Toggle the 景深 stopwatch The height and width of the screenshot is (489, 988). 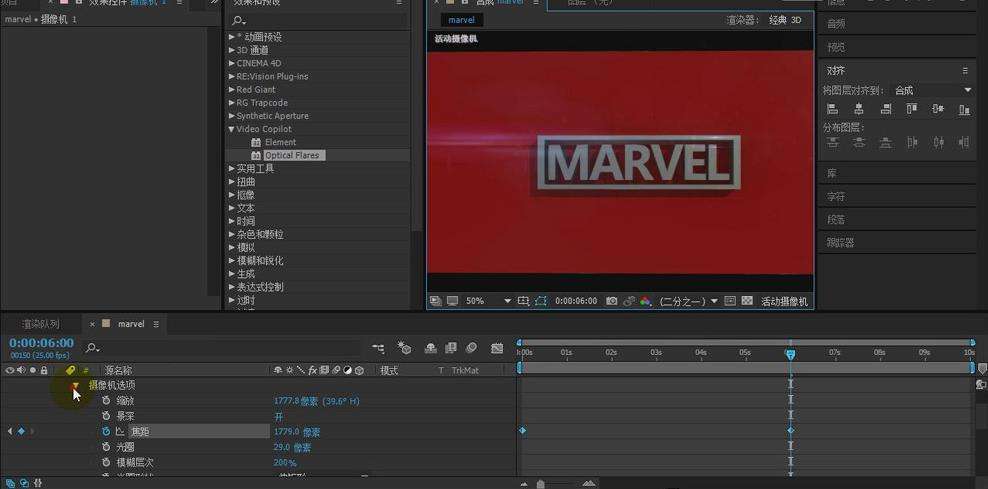coord(106,417)
